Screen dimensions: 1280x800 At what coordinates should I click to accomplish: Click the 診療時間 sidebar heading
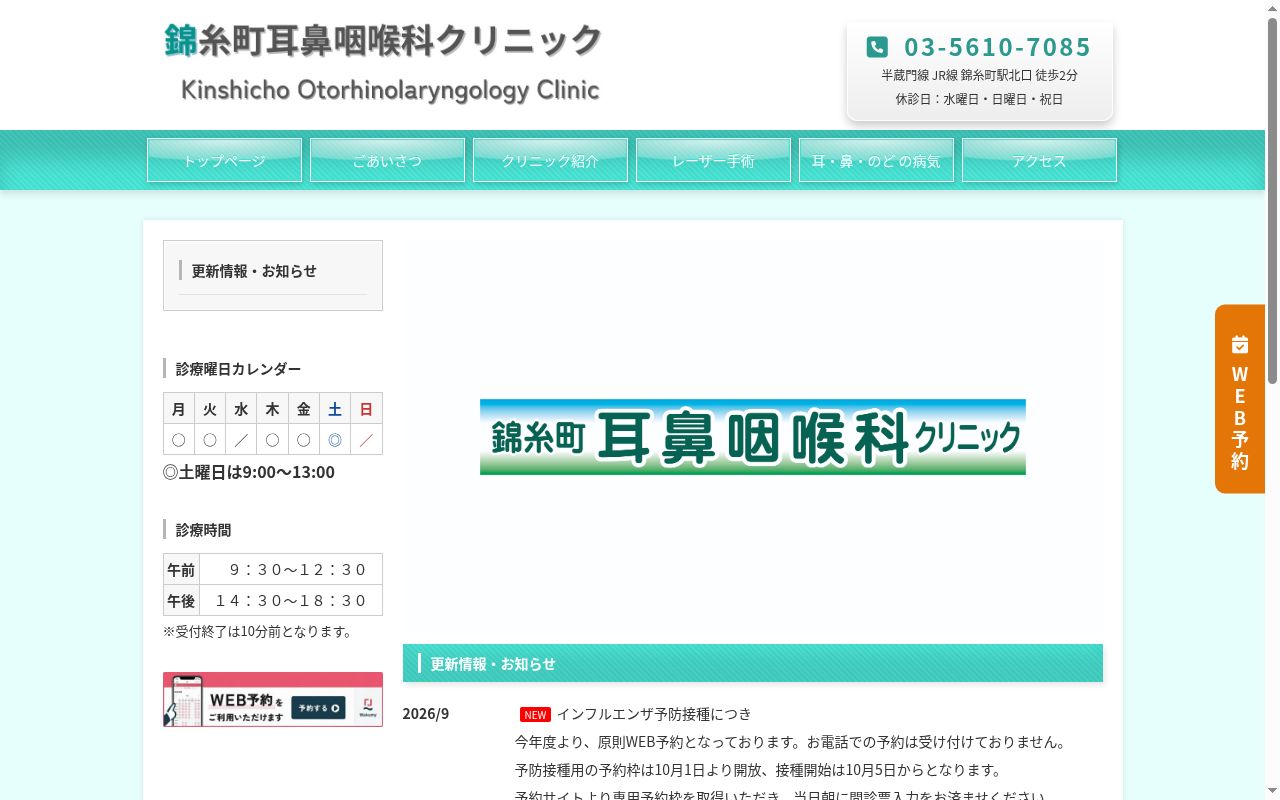203,530
